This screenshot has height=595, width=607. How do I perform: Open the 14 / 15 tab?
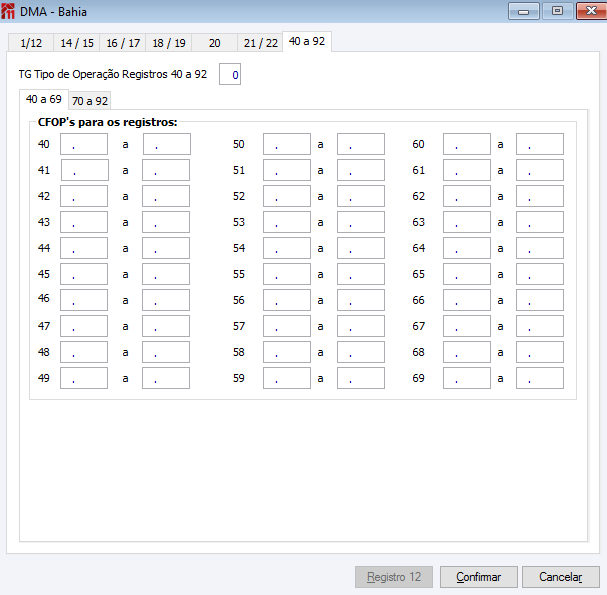click(x=77, y=43)
